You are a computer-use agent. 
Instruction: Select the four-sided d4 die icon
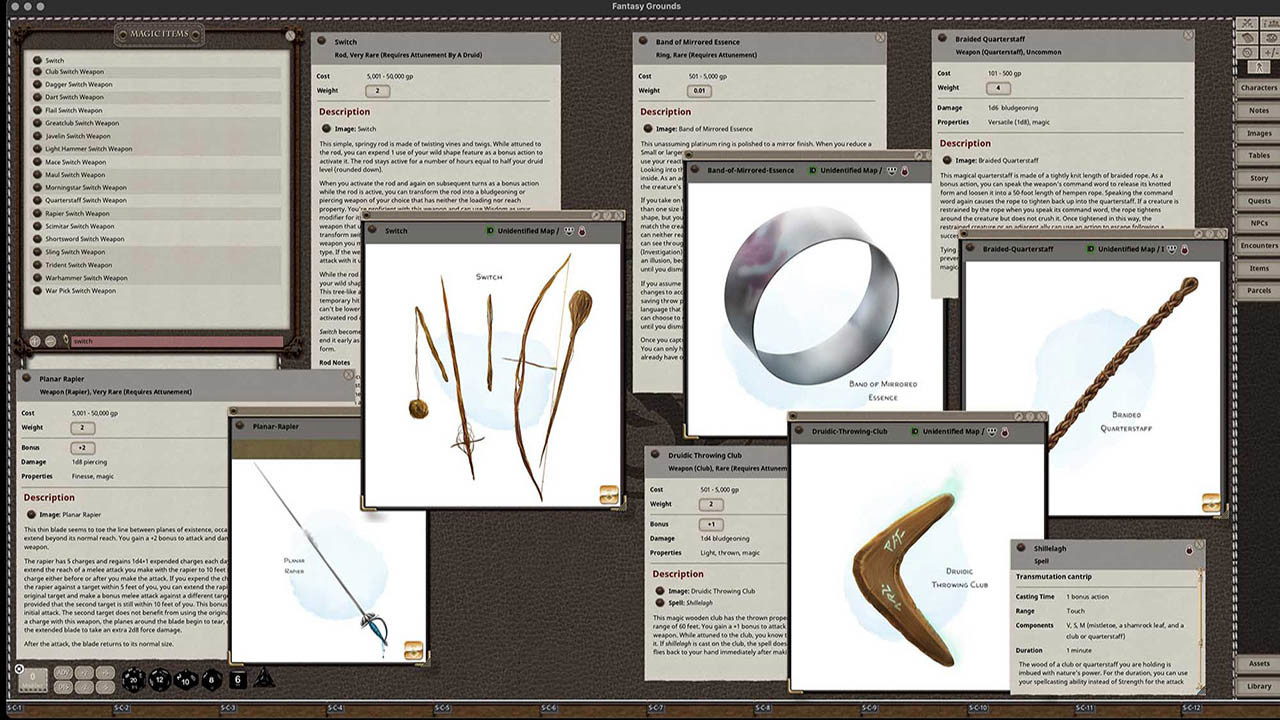pyautogui.click(x=263, y=680)
